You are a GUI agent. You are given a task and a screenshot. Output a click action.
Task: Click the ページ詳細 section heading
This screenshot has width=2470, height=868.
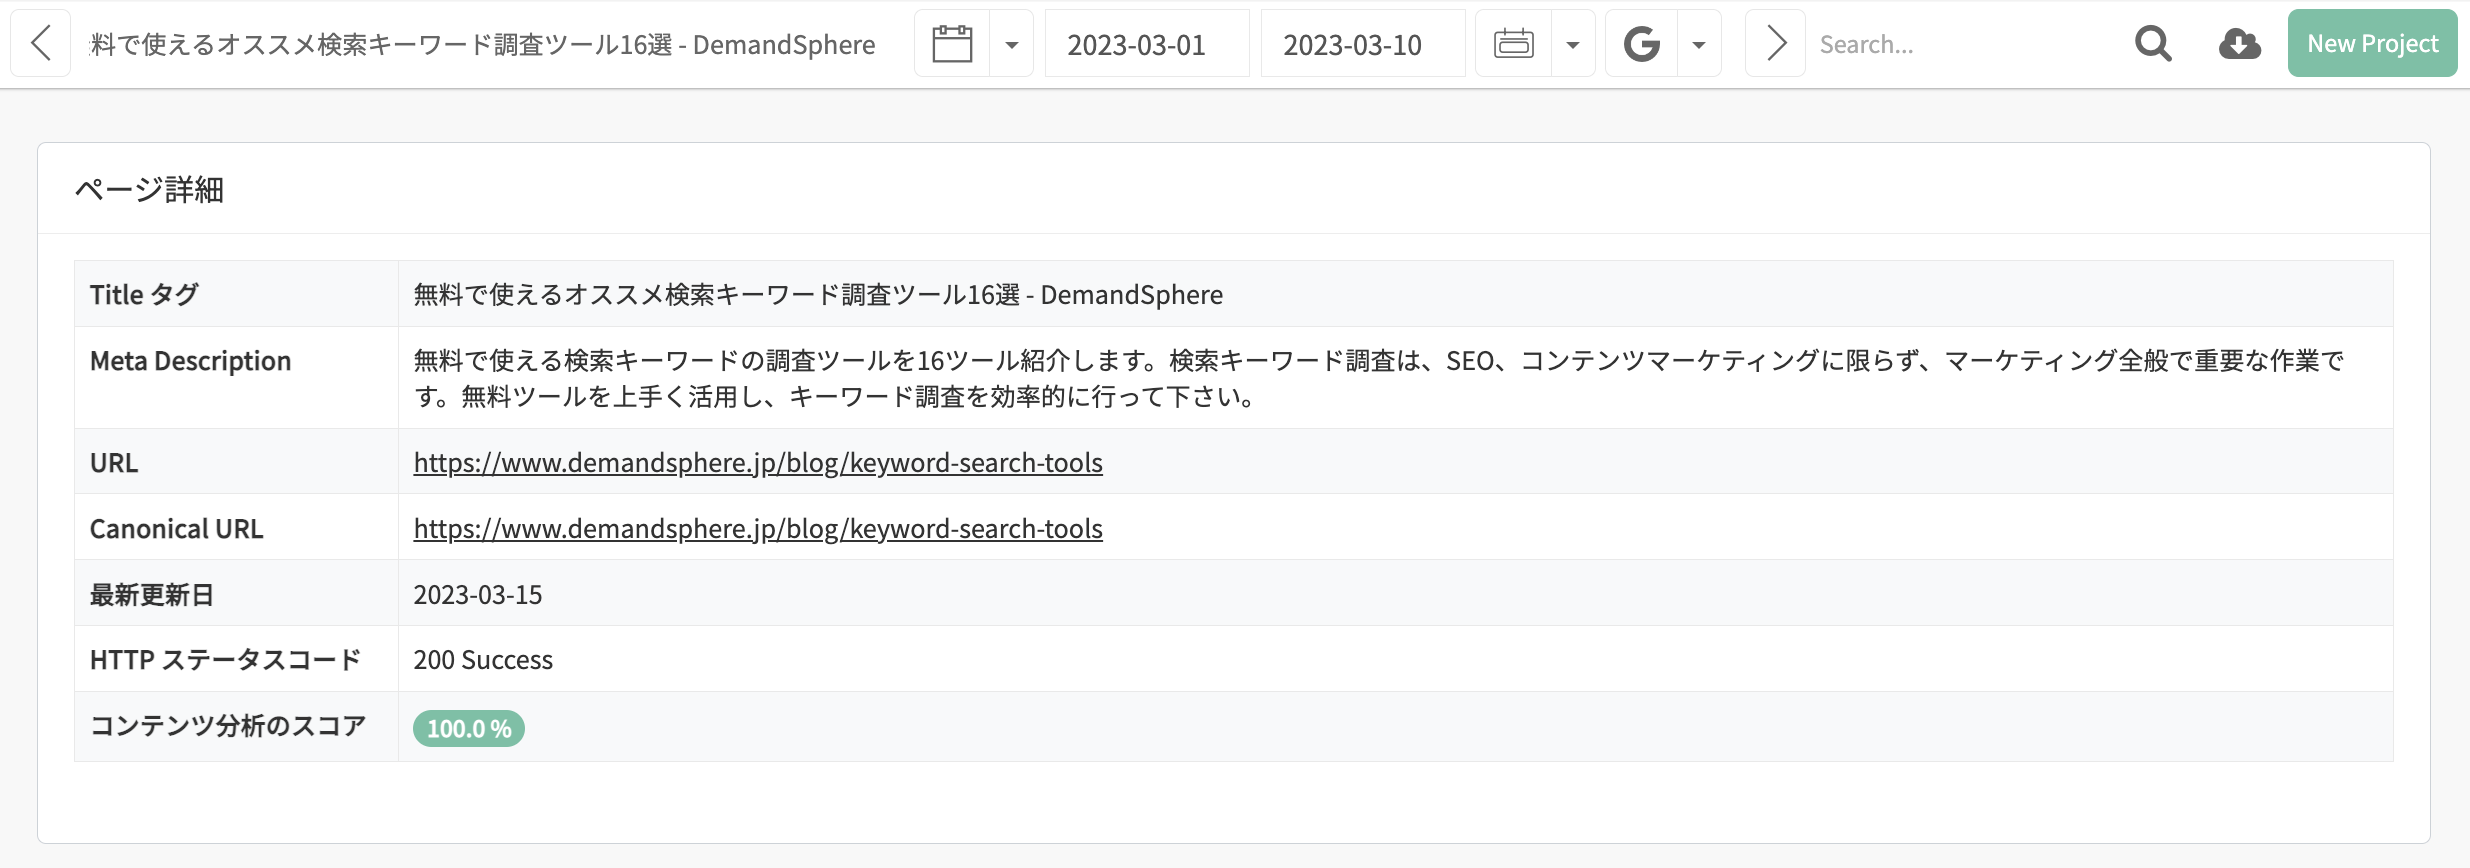pyautogui.click(x=150, y=190)
